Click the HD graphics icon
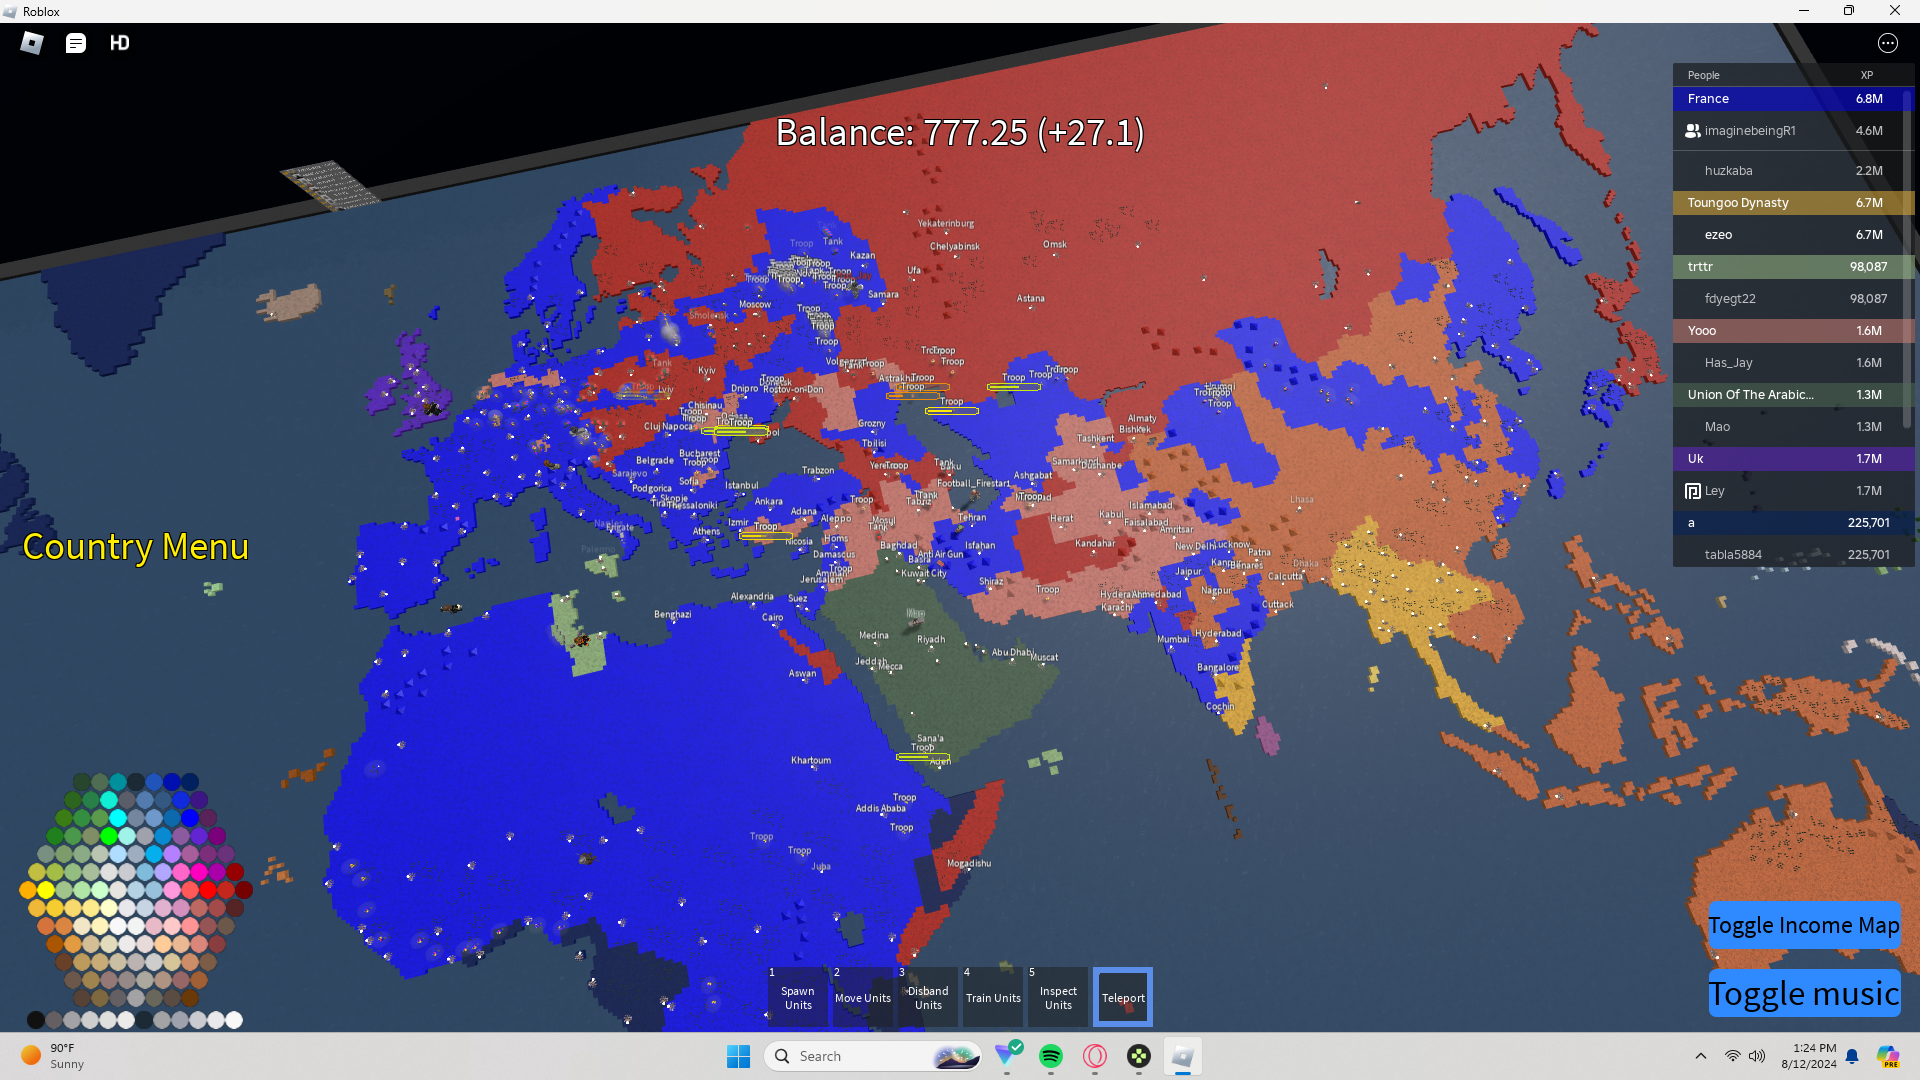This screenshot has height=1080, width=1920. (120, 43)
